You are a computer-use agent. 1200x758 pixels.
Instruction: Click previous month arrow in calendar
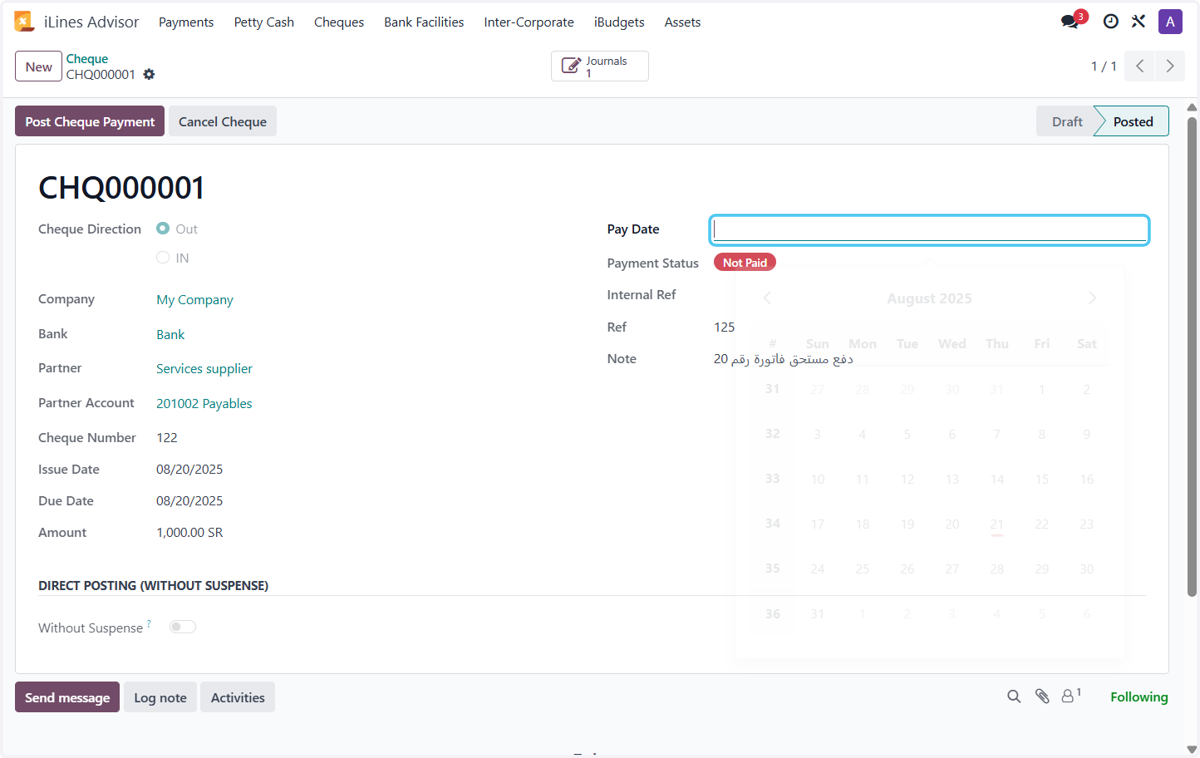(x=767, y=298)
